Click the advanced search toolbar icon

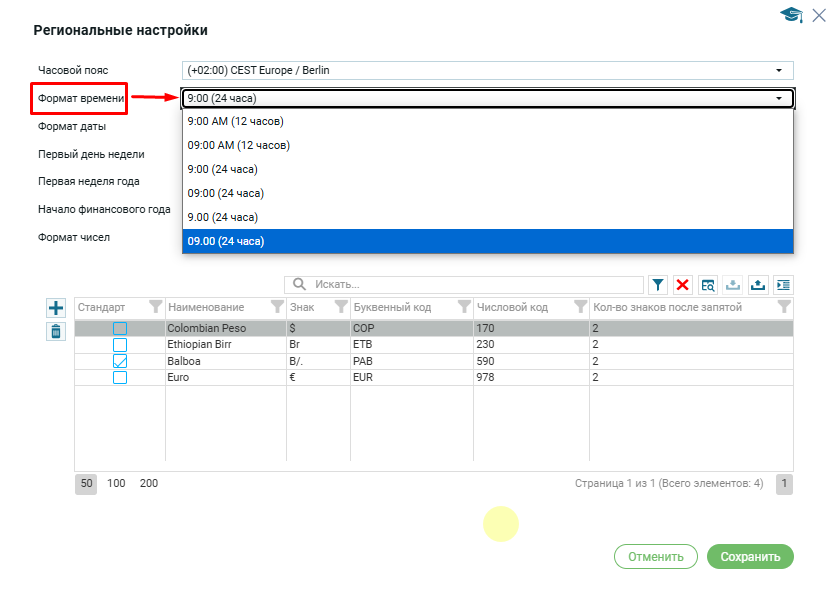click(x=708, y=285)
